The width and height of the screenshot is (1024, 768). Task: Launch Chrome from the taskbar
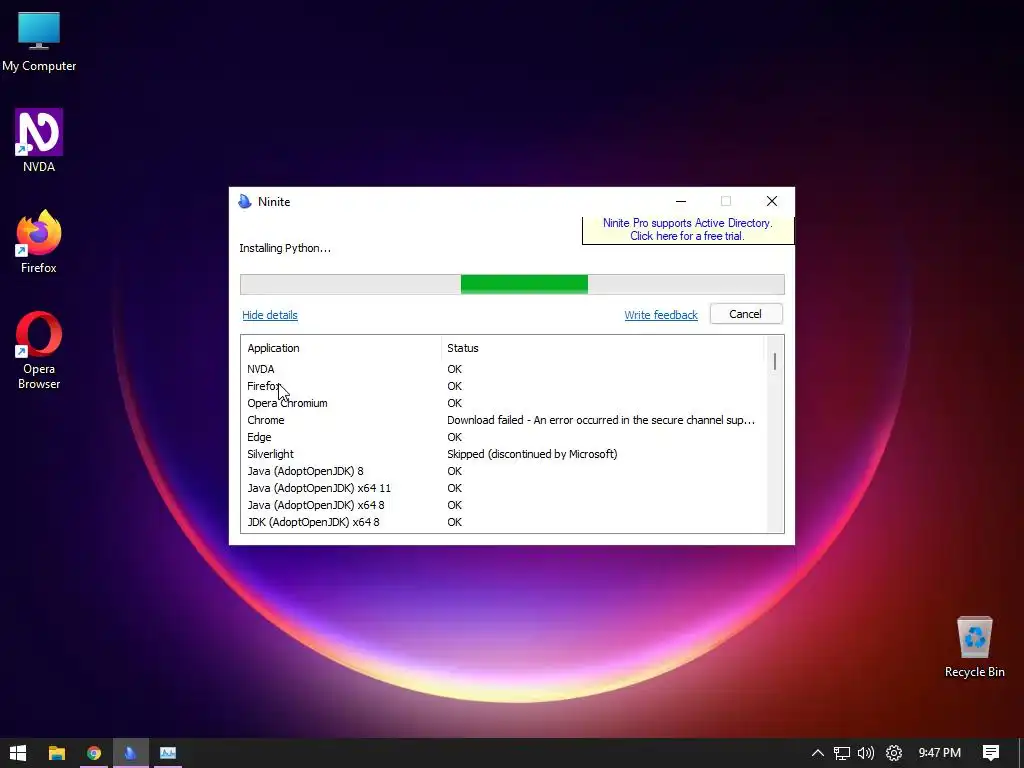[94, 753]
